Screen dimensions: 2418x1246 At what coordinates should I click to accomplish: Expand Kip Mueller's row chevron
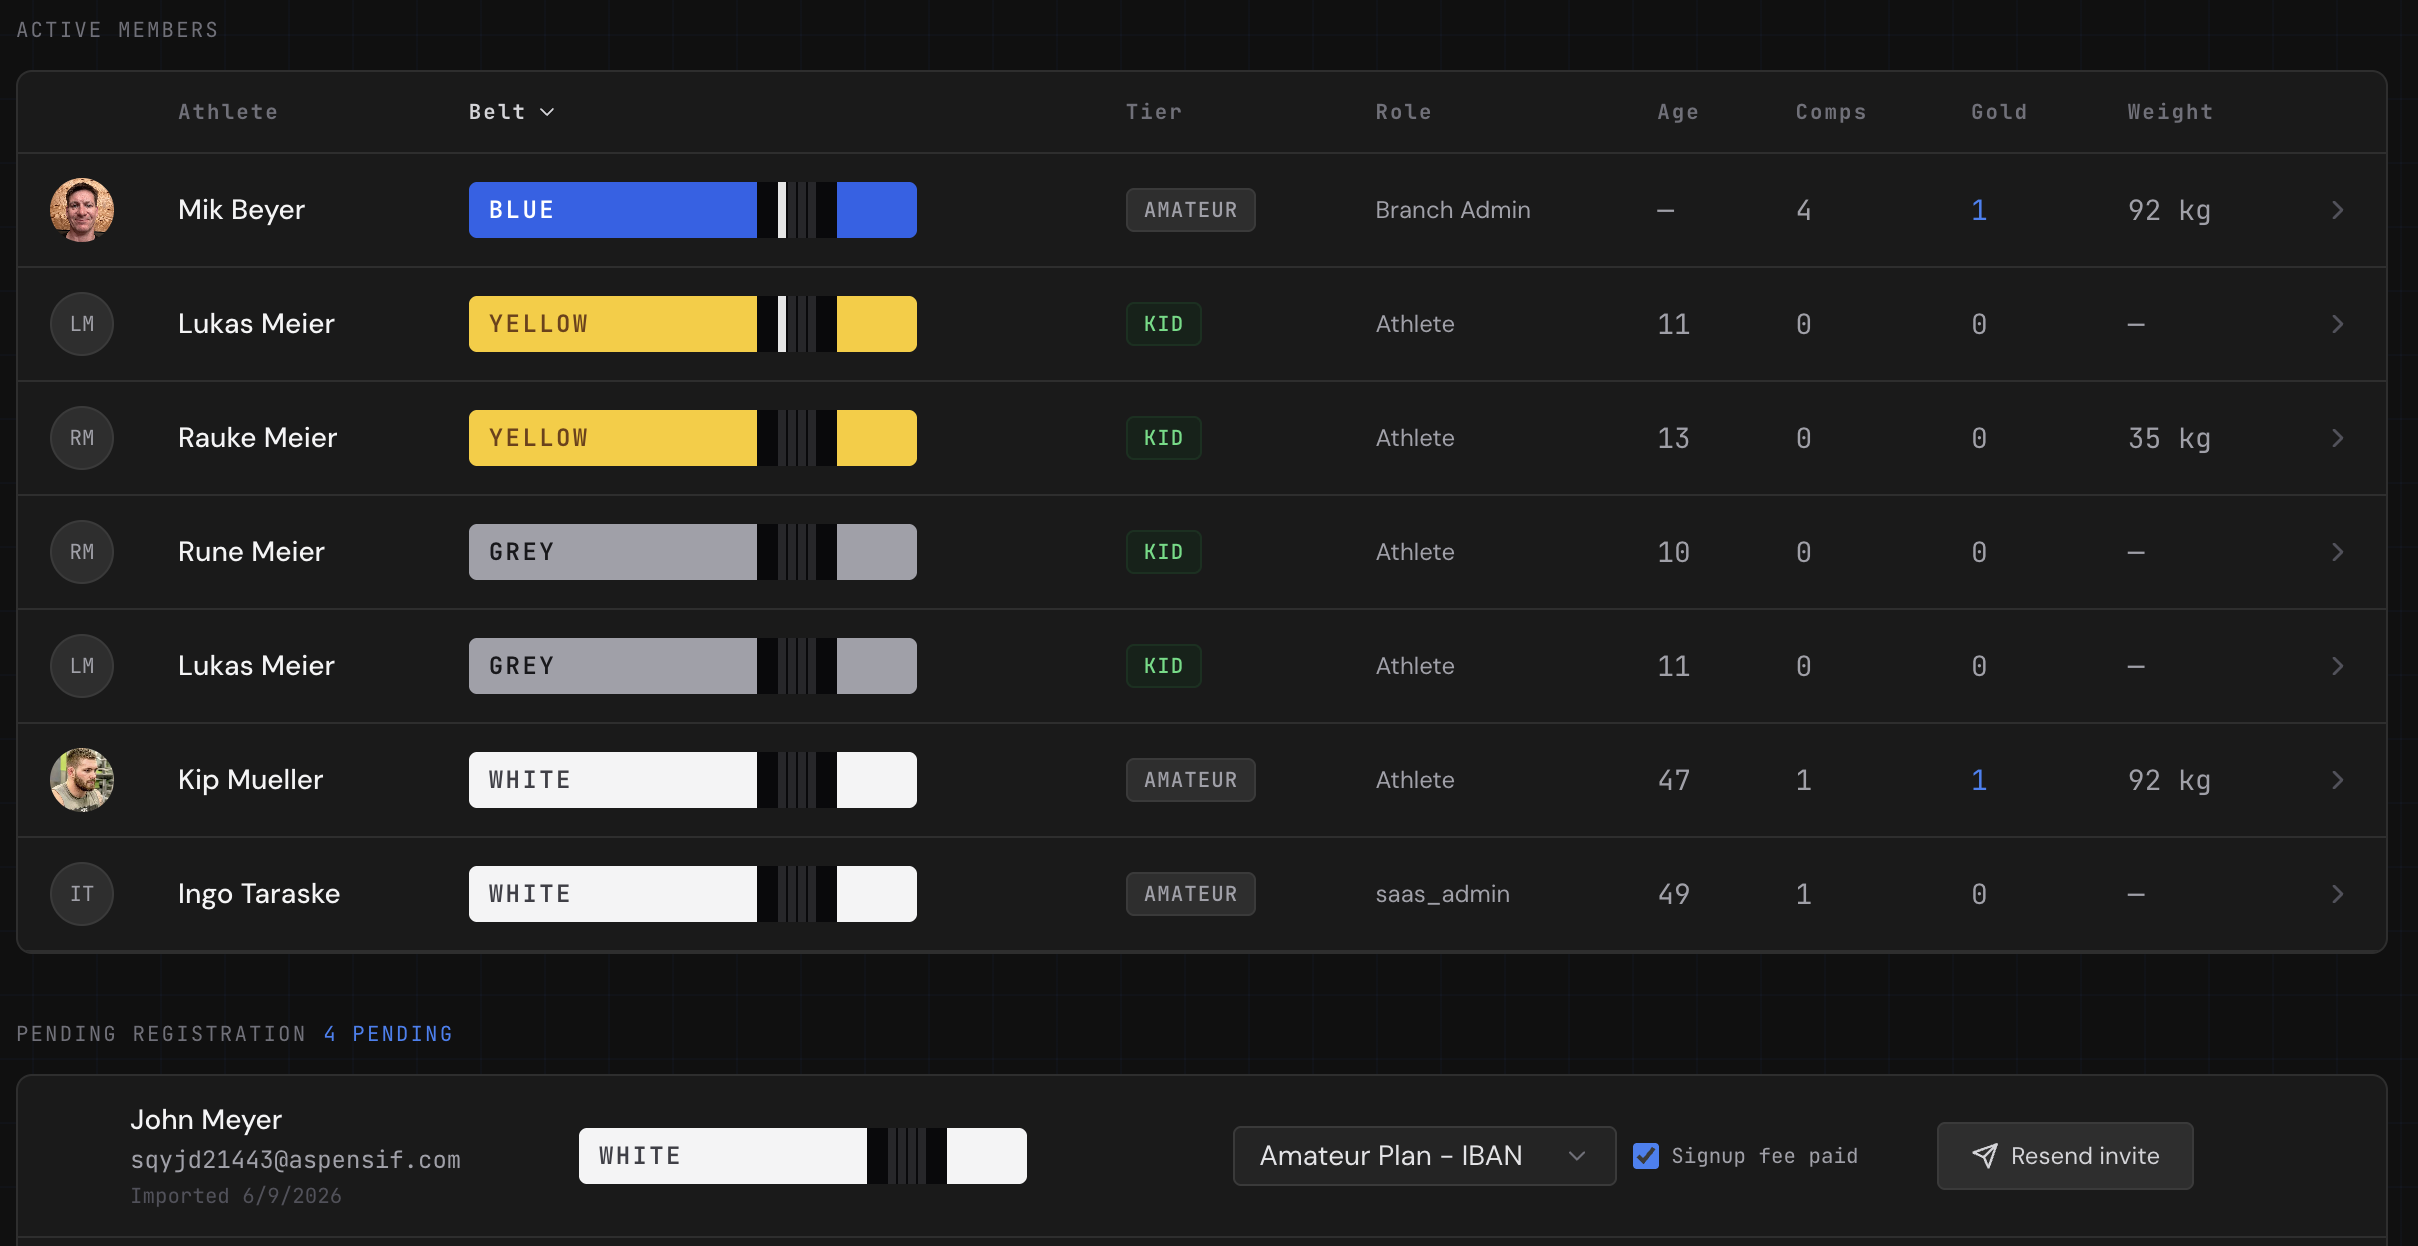[2337, 780]
